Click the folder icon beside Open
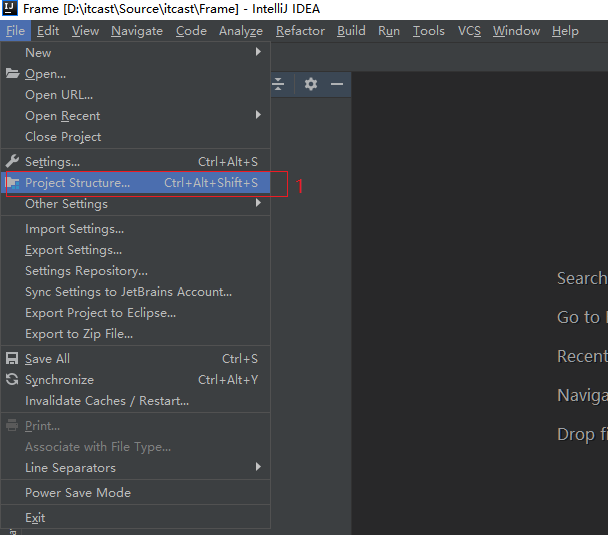 (x=13, y=74)
